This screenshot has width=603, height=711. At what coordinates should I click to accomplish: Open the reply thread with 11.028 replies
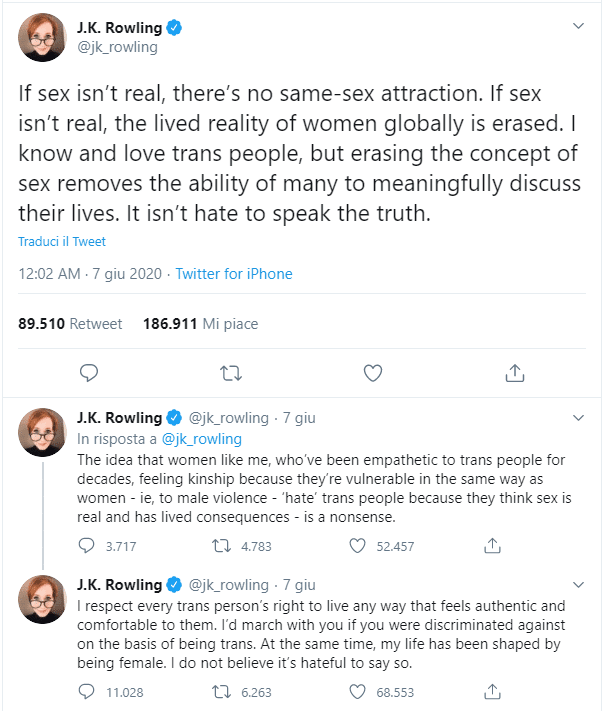coord(87,691)
